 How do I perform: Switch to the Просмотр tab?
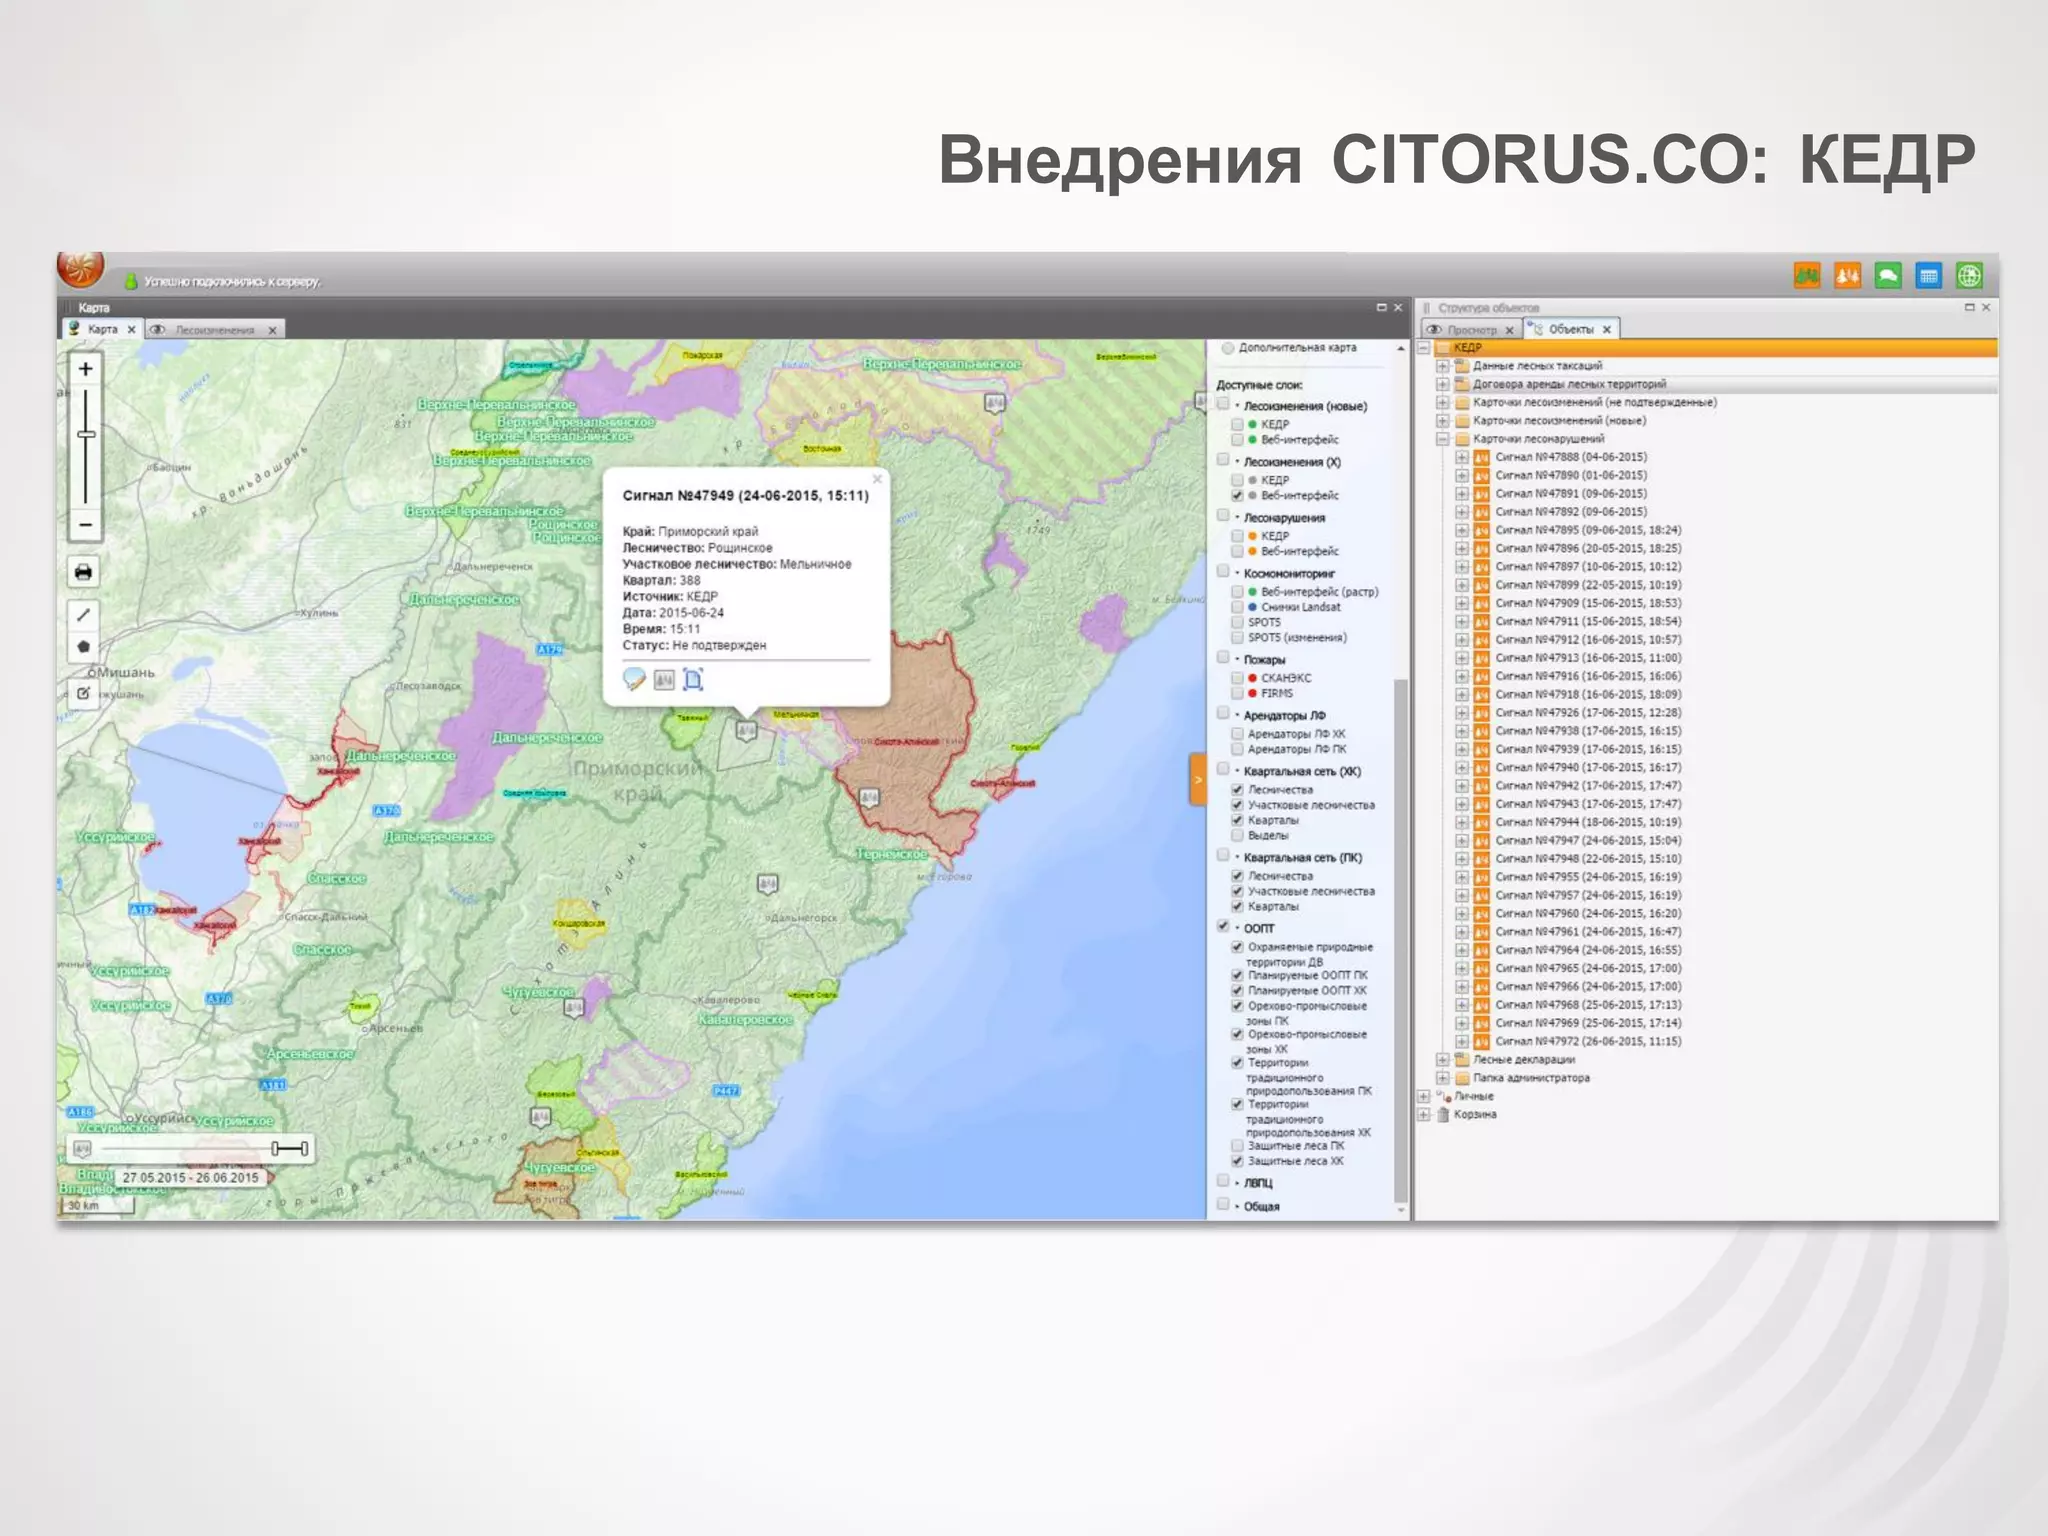[1472, 330]
